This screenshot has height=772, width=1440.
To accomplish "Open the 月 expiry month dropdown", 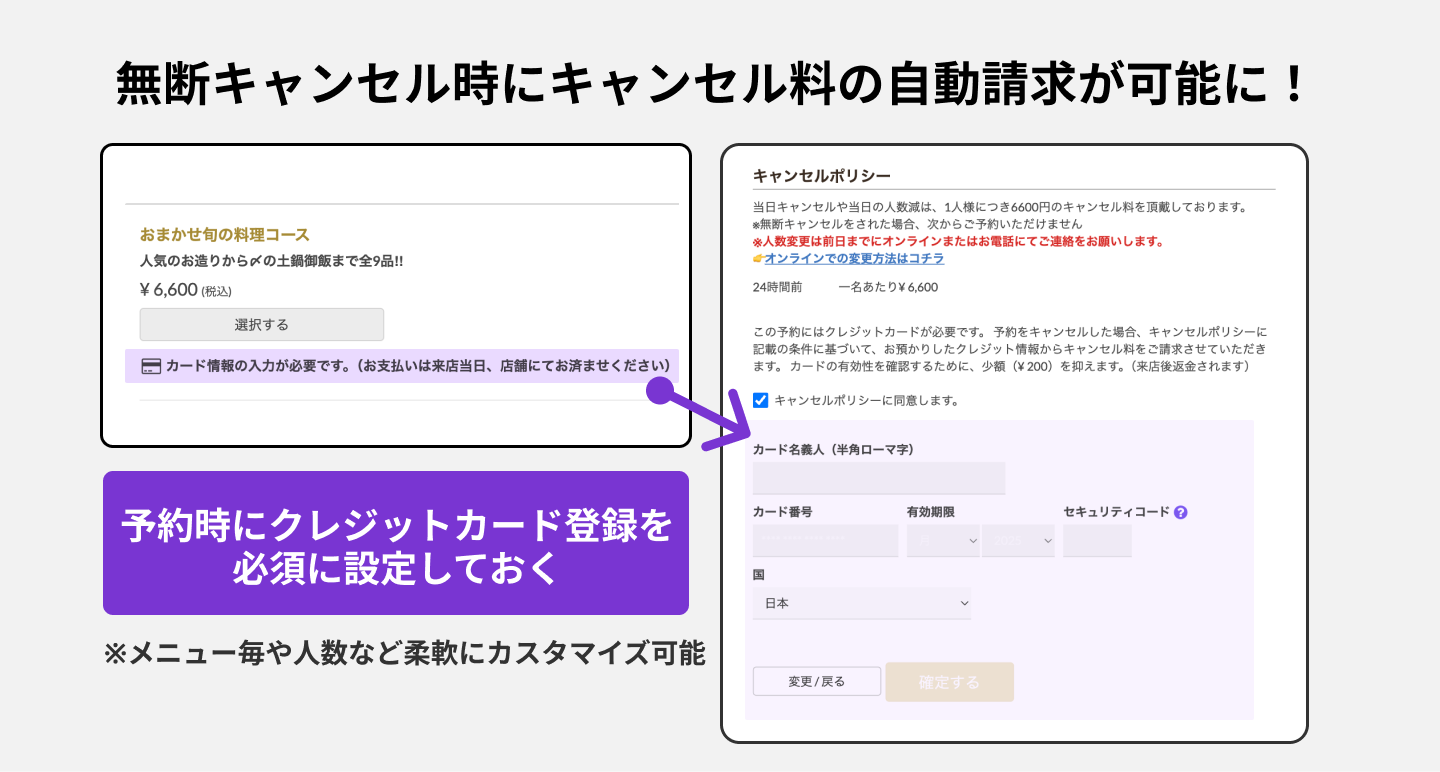I will [x=943, y=540].
